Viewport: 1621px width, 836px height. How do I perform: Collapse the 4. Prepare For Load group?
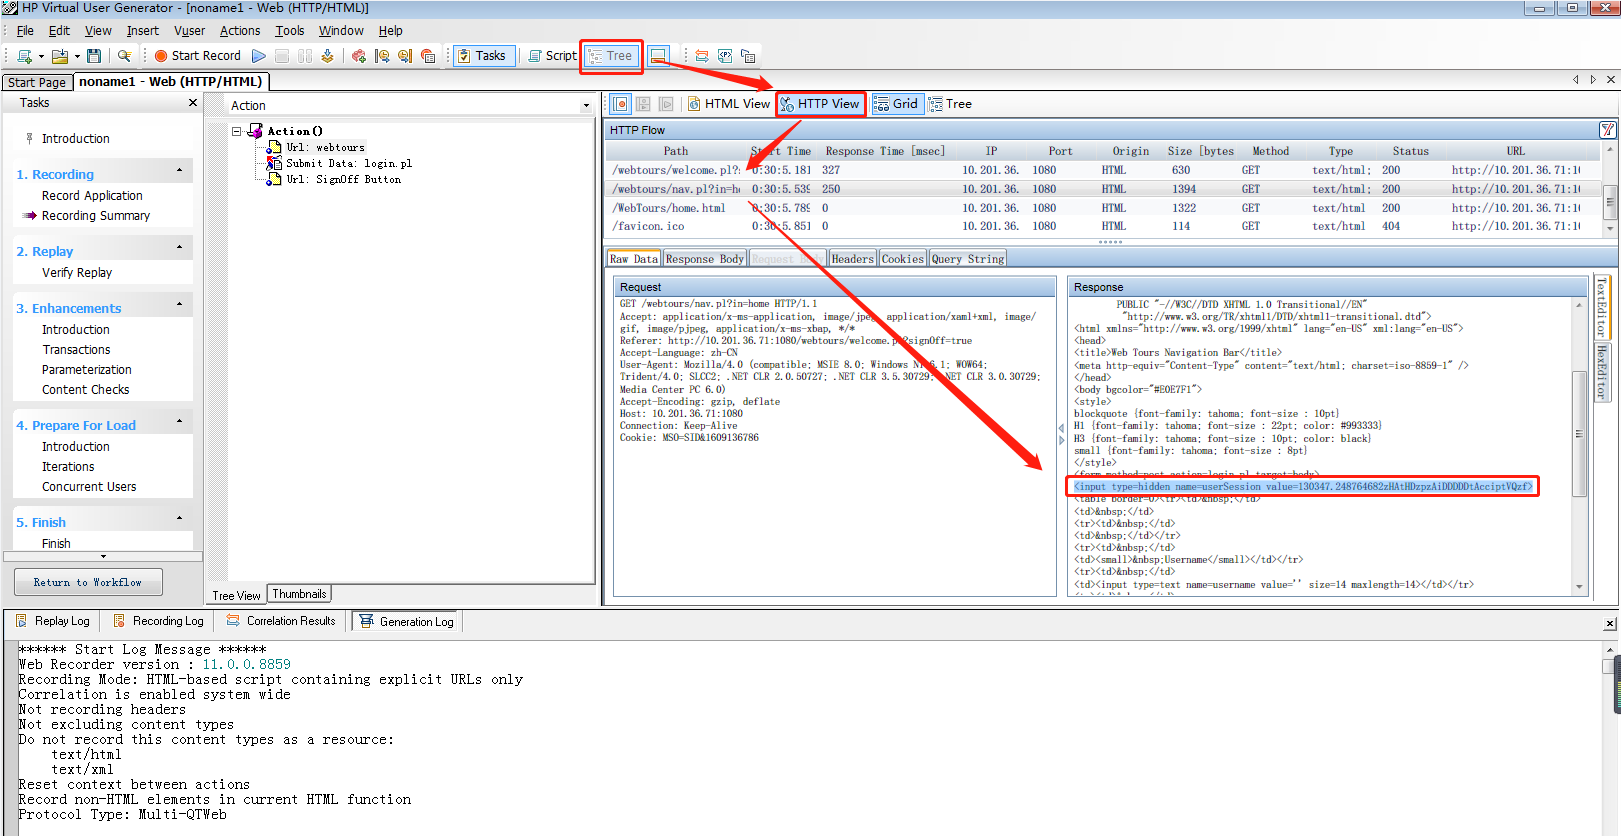coord(180,422)
